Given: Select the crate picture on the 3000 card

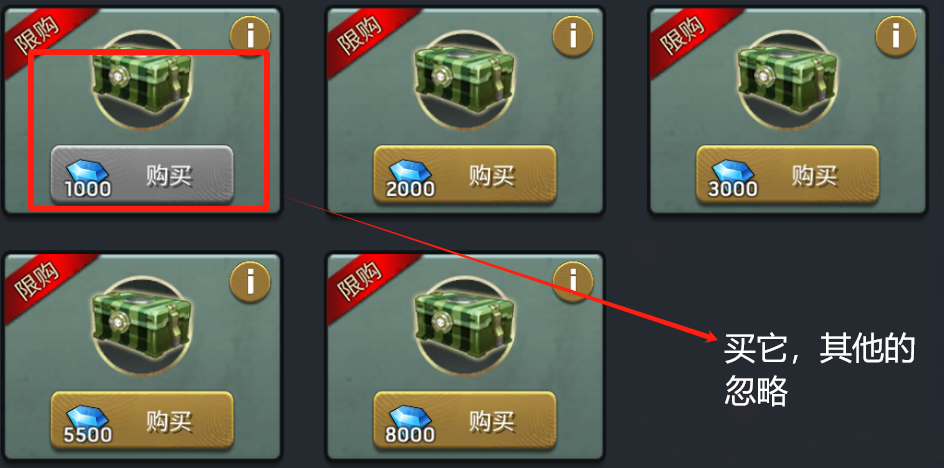Looking at the screenshot, I should click(x=787, y=81).
